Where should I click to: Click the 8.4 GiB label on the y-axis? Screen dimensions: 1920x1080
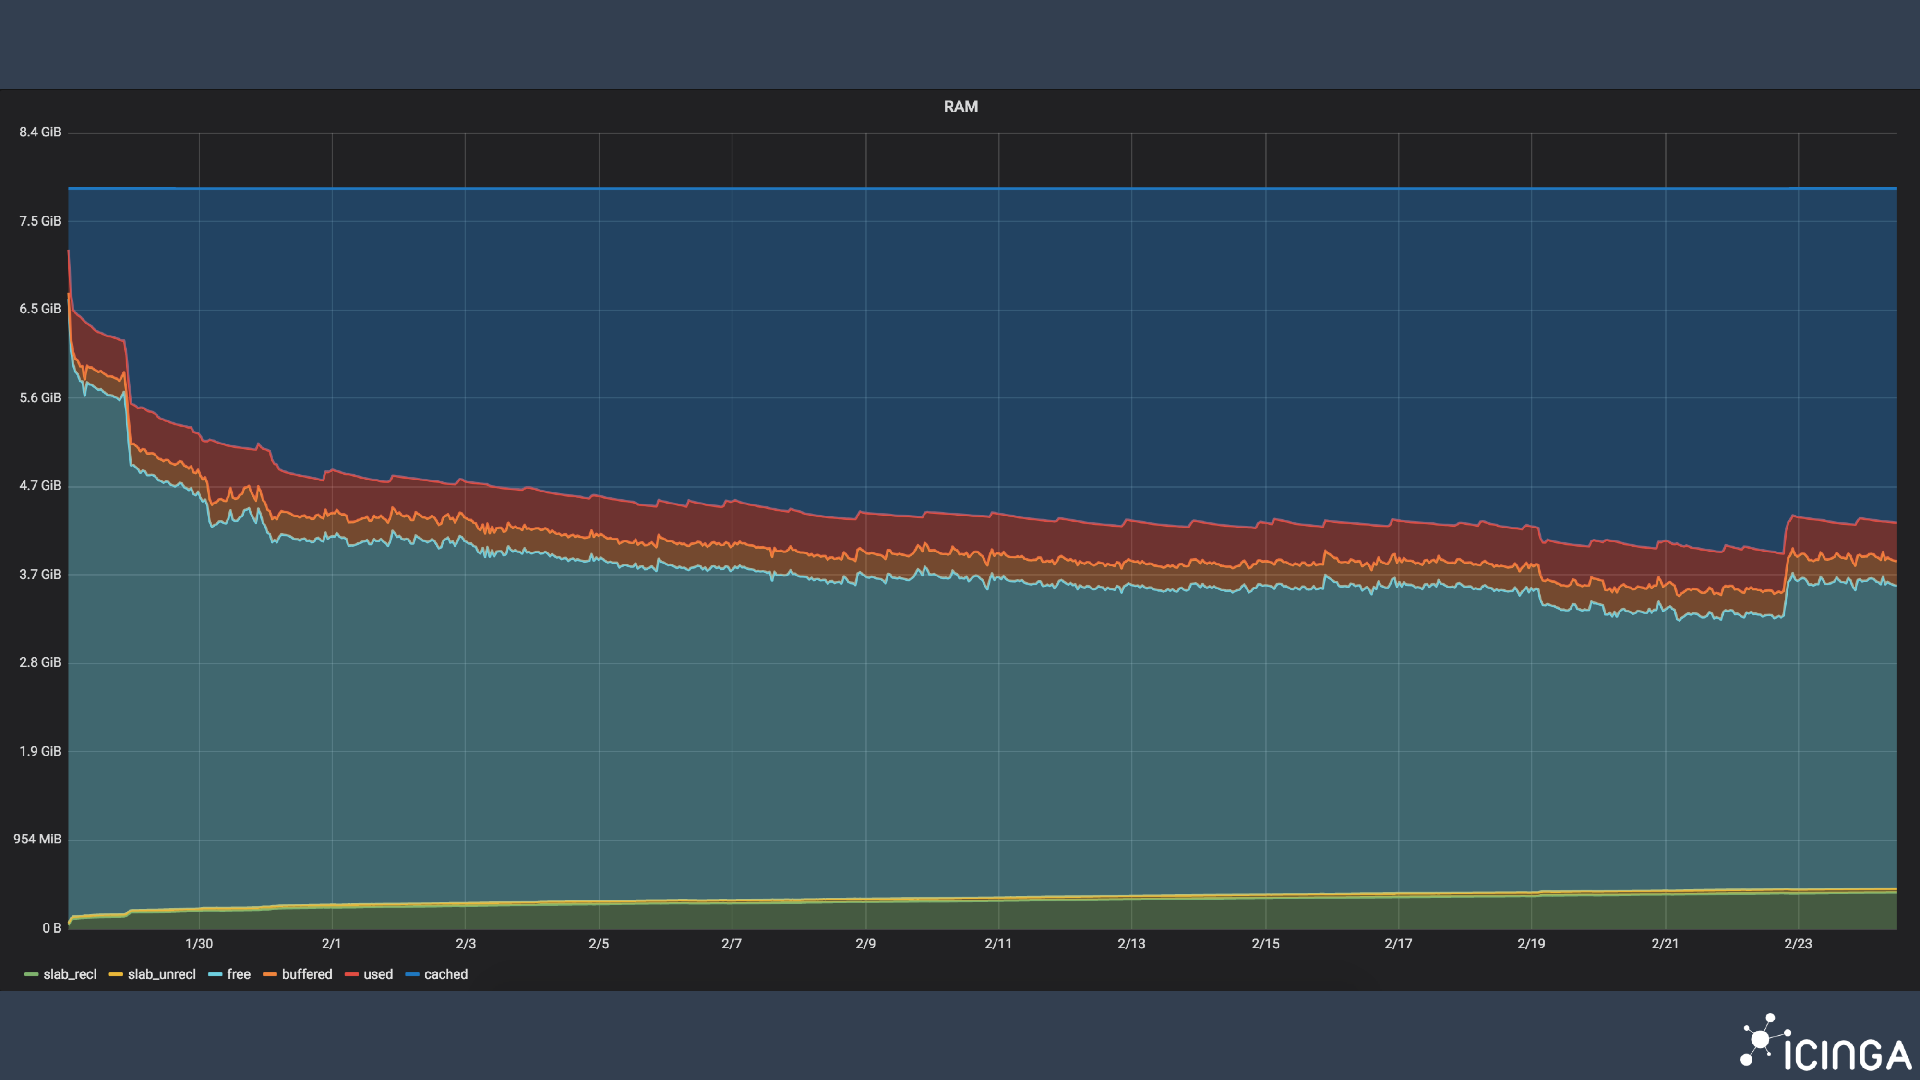click(39, 131)
